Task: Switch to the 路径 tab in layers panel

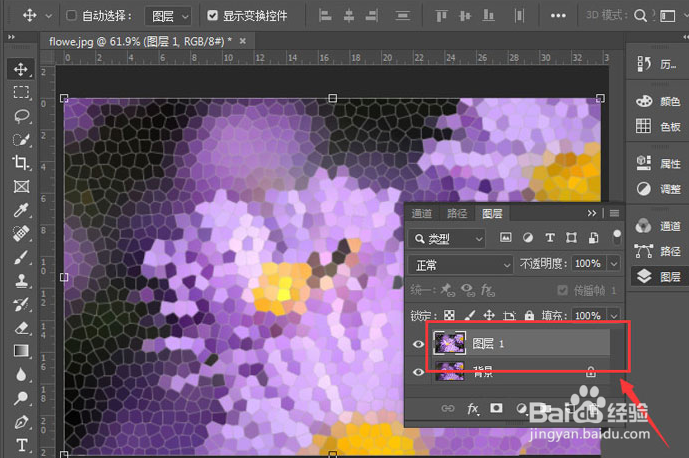Action: tap(457, 213)
